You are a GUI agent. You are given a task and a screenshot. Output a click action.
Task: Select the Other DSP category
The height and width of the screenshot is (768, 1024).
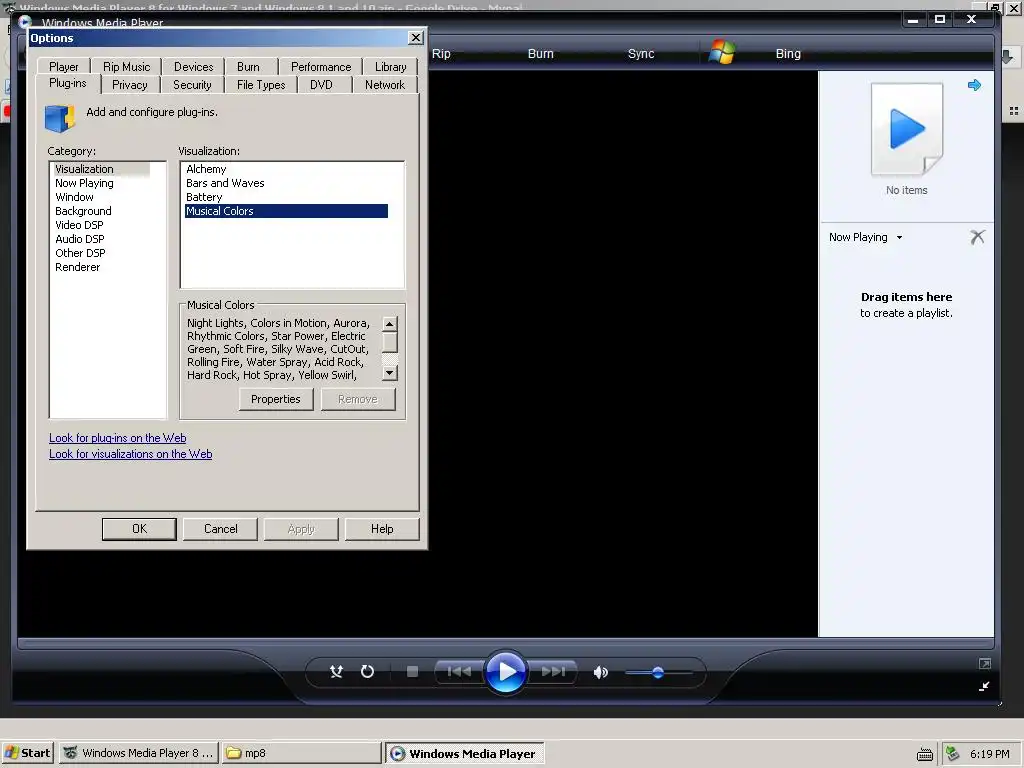[80, 253]
